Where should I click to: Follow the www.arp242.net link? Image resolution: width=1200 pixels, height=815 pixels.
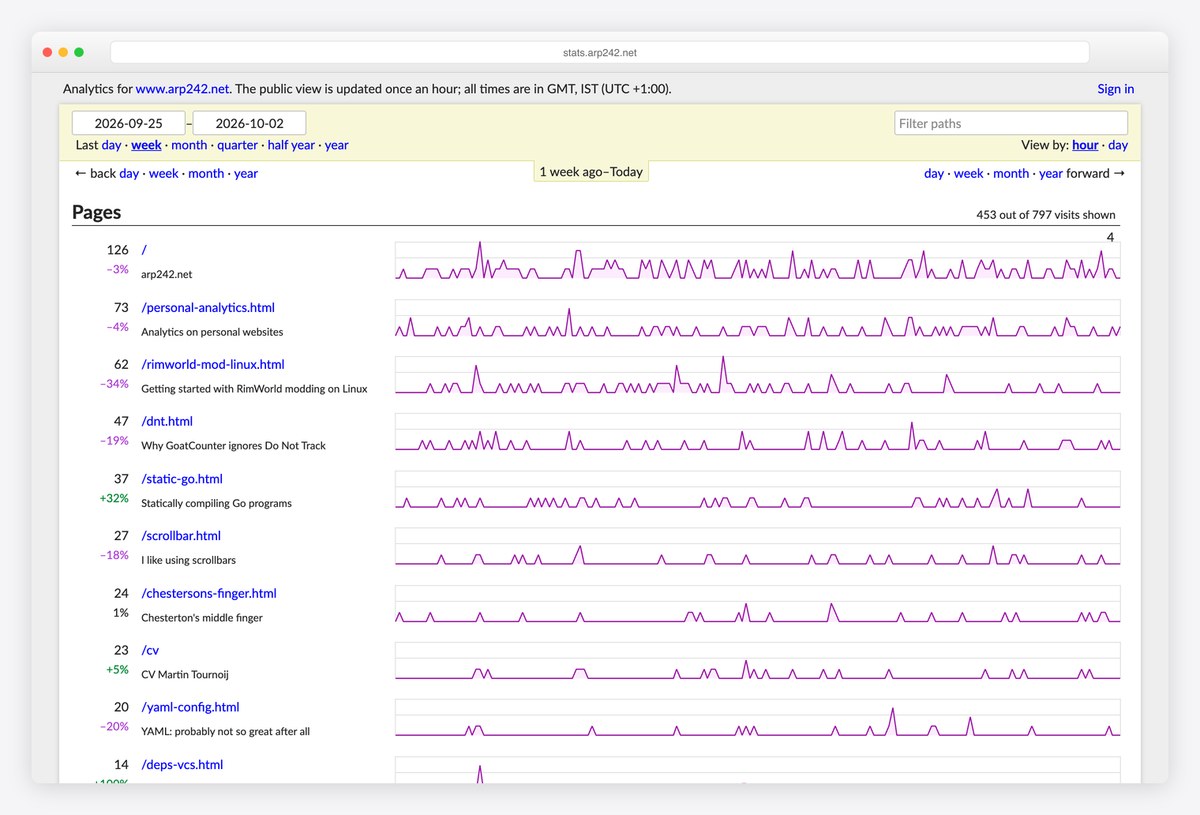pos(182,89)
